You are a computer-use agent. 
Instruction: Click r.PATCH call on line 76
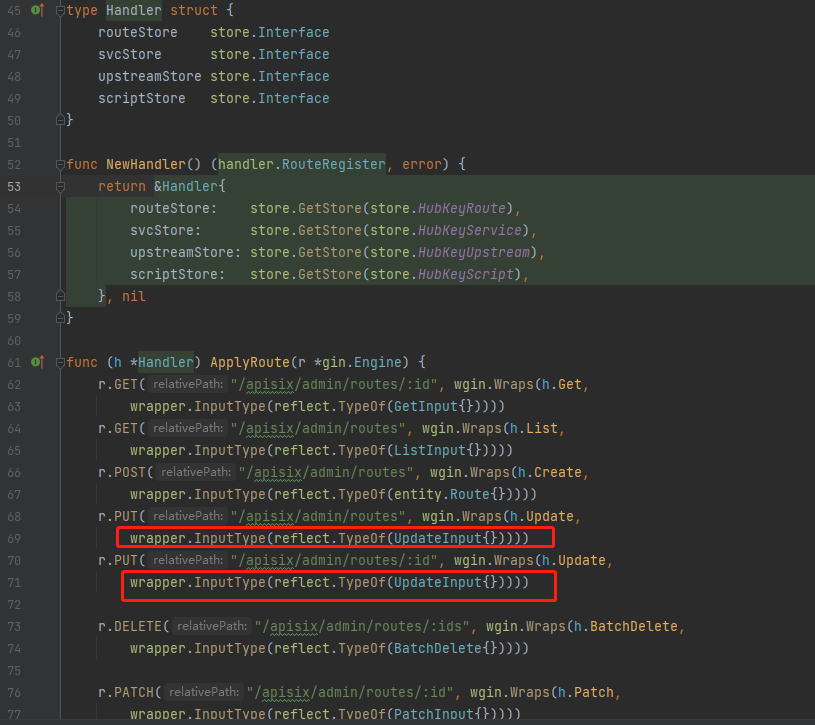126,692
